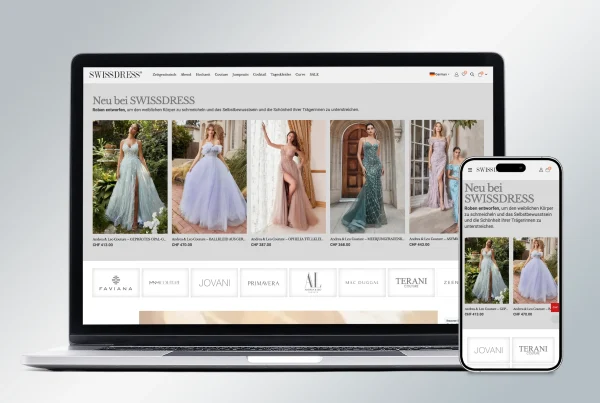Viewport: 600px width, 403px height.
Task: Click the red badge at the phone screen edge
Action: click(554, 307)
